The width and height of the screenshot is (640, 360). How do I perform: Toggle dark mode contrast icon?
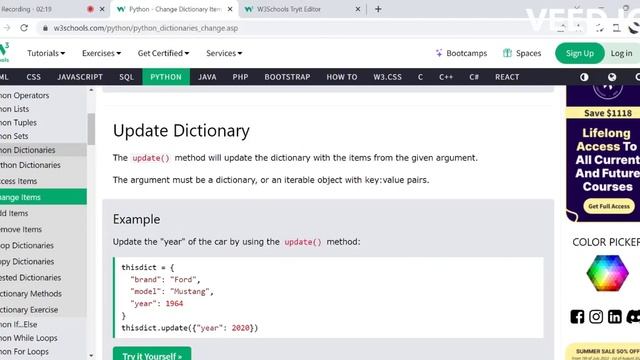[x=584, y=77]
